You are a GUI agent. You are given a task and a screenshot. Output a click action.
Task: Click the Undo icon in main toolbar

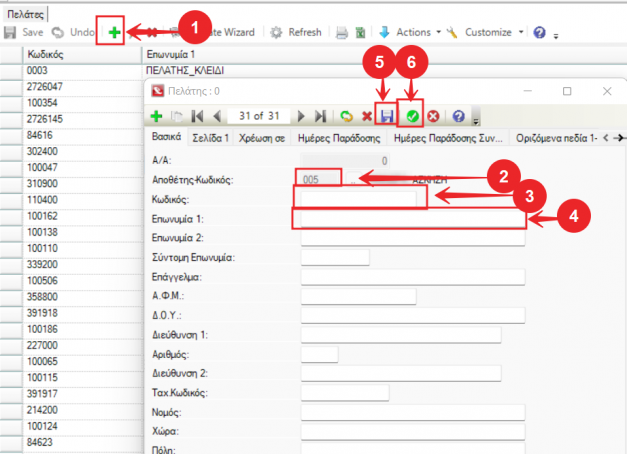pos(58,32)
